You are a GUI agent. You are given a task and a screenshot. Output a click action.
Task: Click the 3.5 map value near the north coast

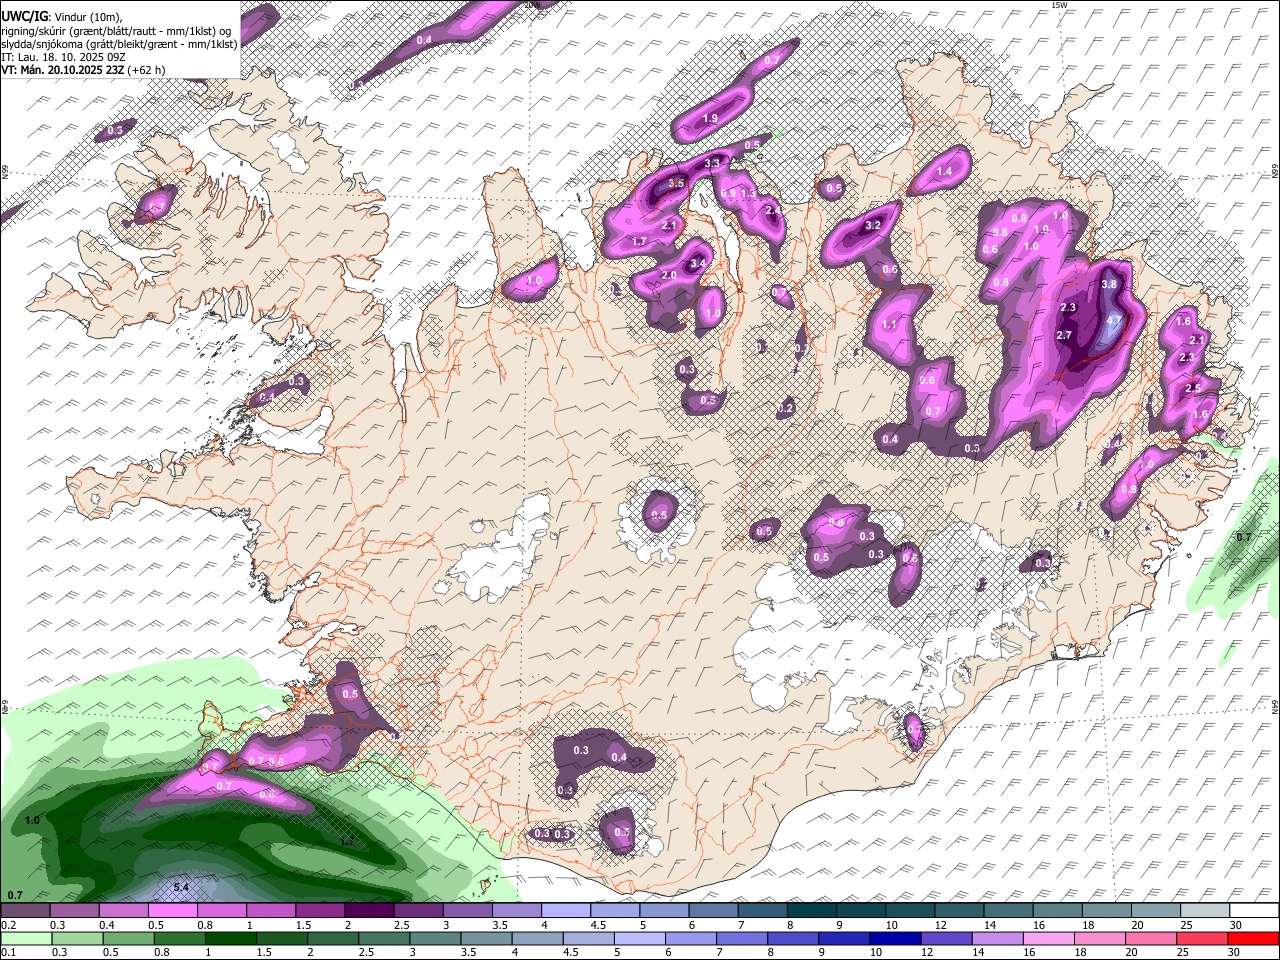676,183
